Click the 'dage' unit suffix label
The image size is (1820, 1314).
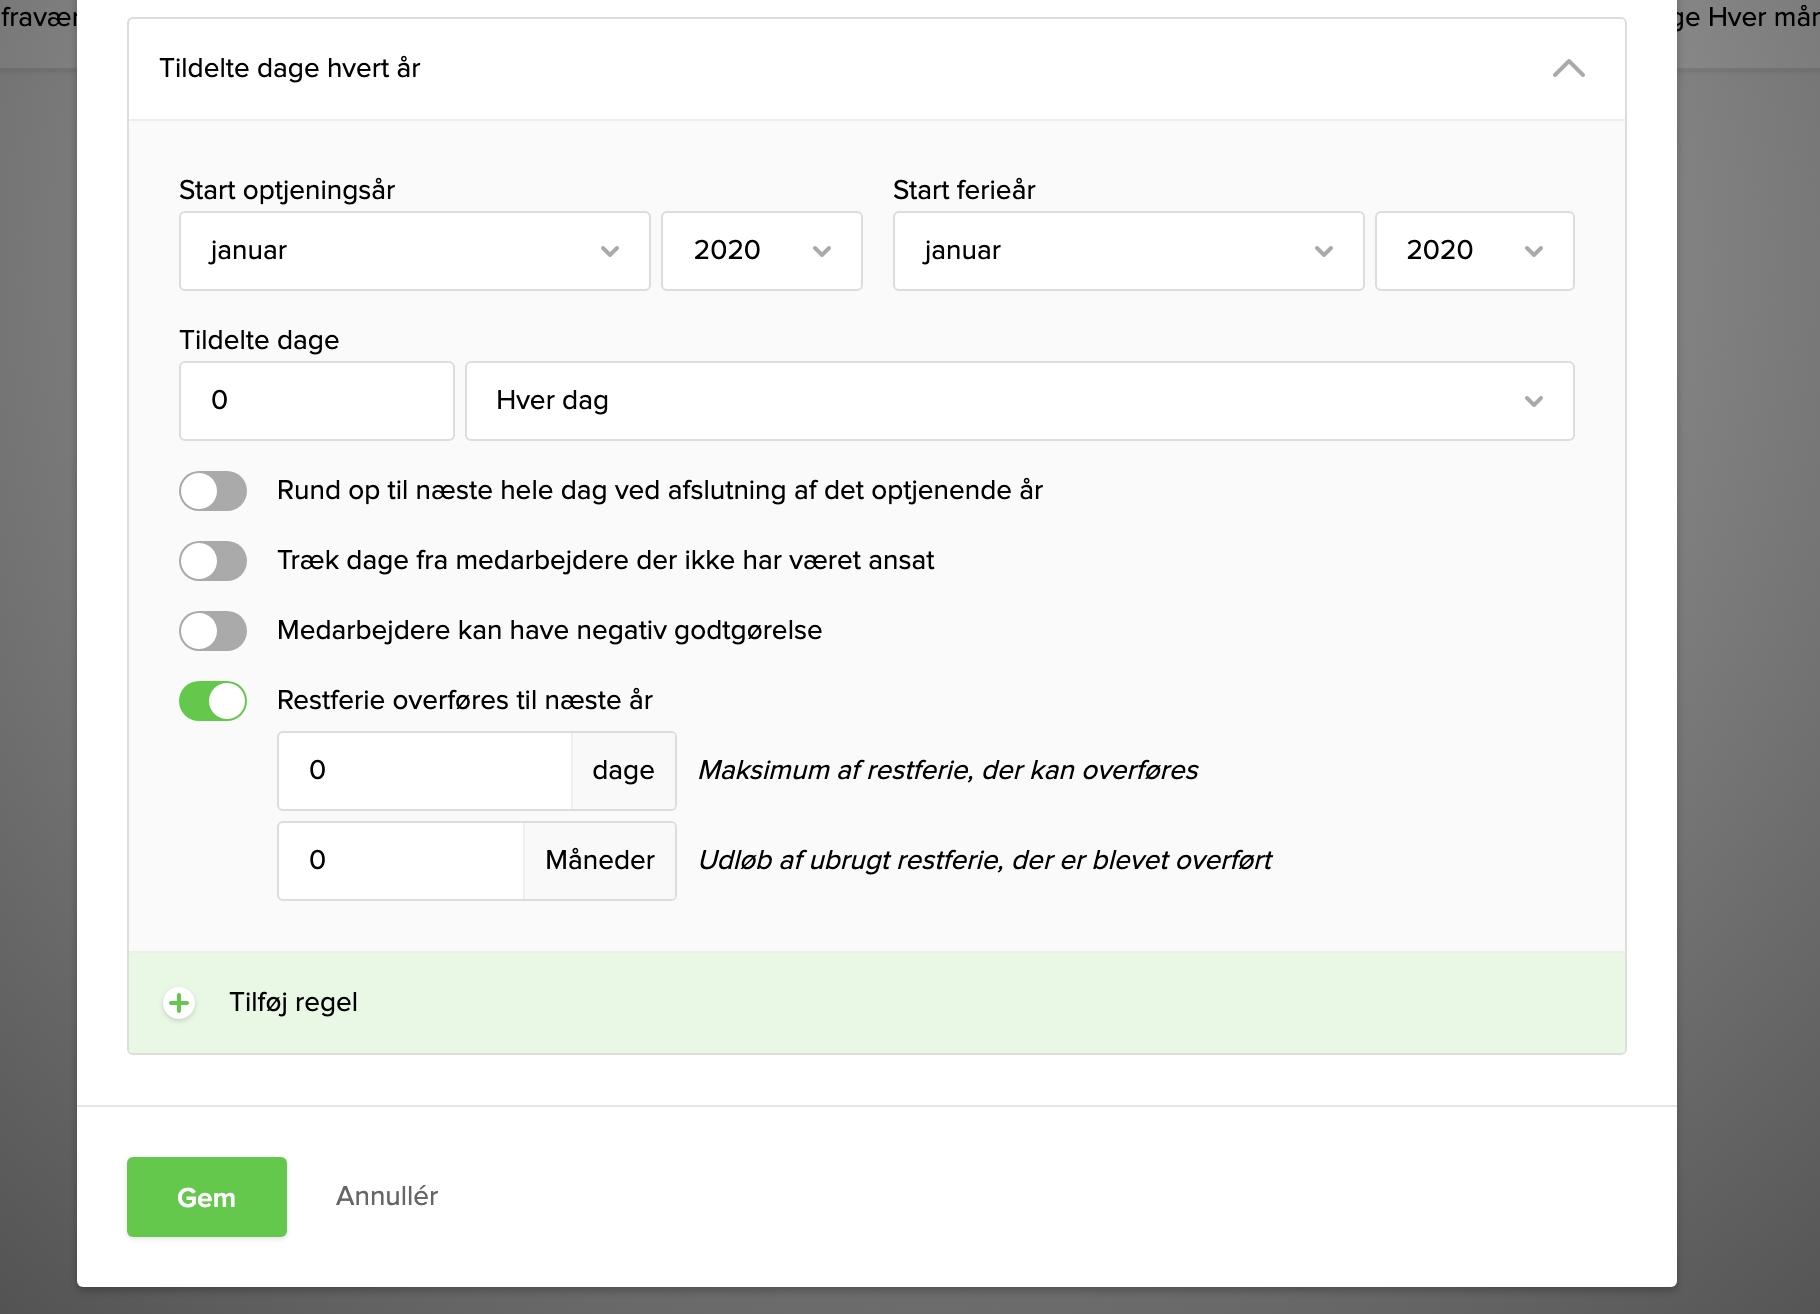(x=623, y=771)
